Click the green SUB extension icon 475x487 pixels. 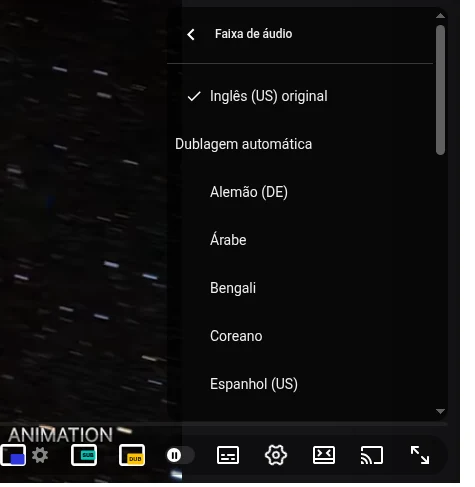click(x=84, y=455)
